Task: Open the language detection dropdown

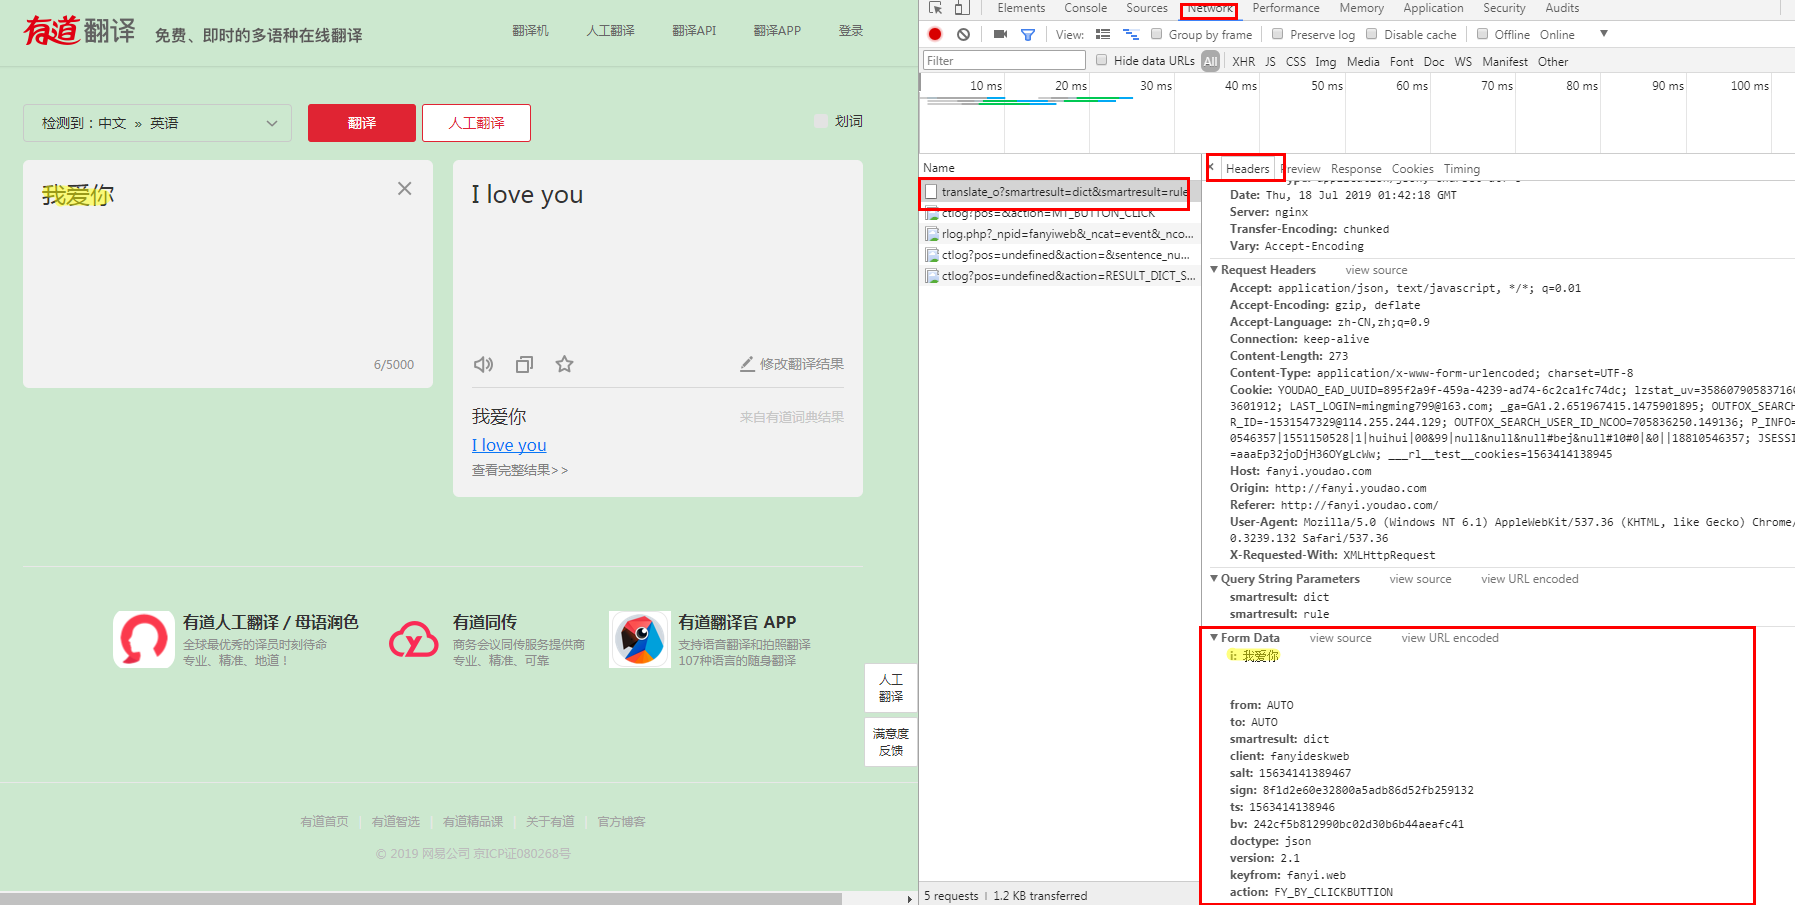Action: (x=157, y=123)
